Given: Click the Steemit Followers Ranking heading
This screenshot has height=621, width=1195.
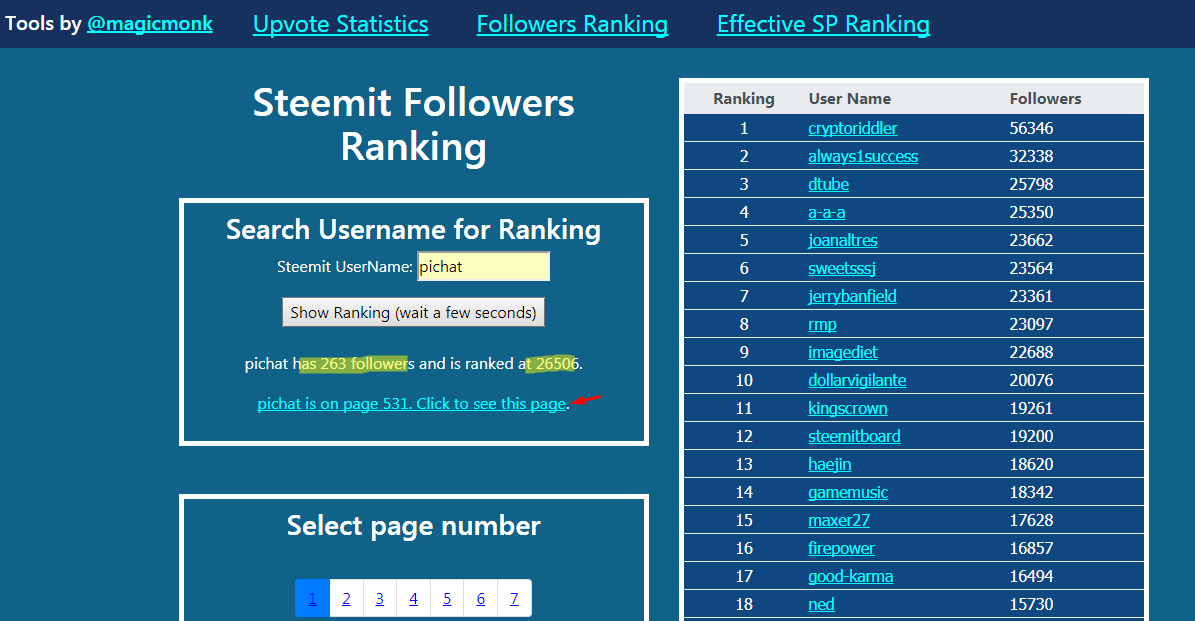Looking at the screenshot, I should (413, 124).
